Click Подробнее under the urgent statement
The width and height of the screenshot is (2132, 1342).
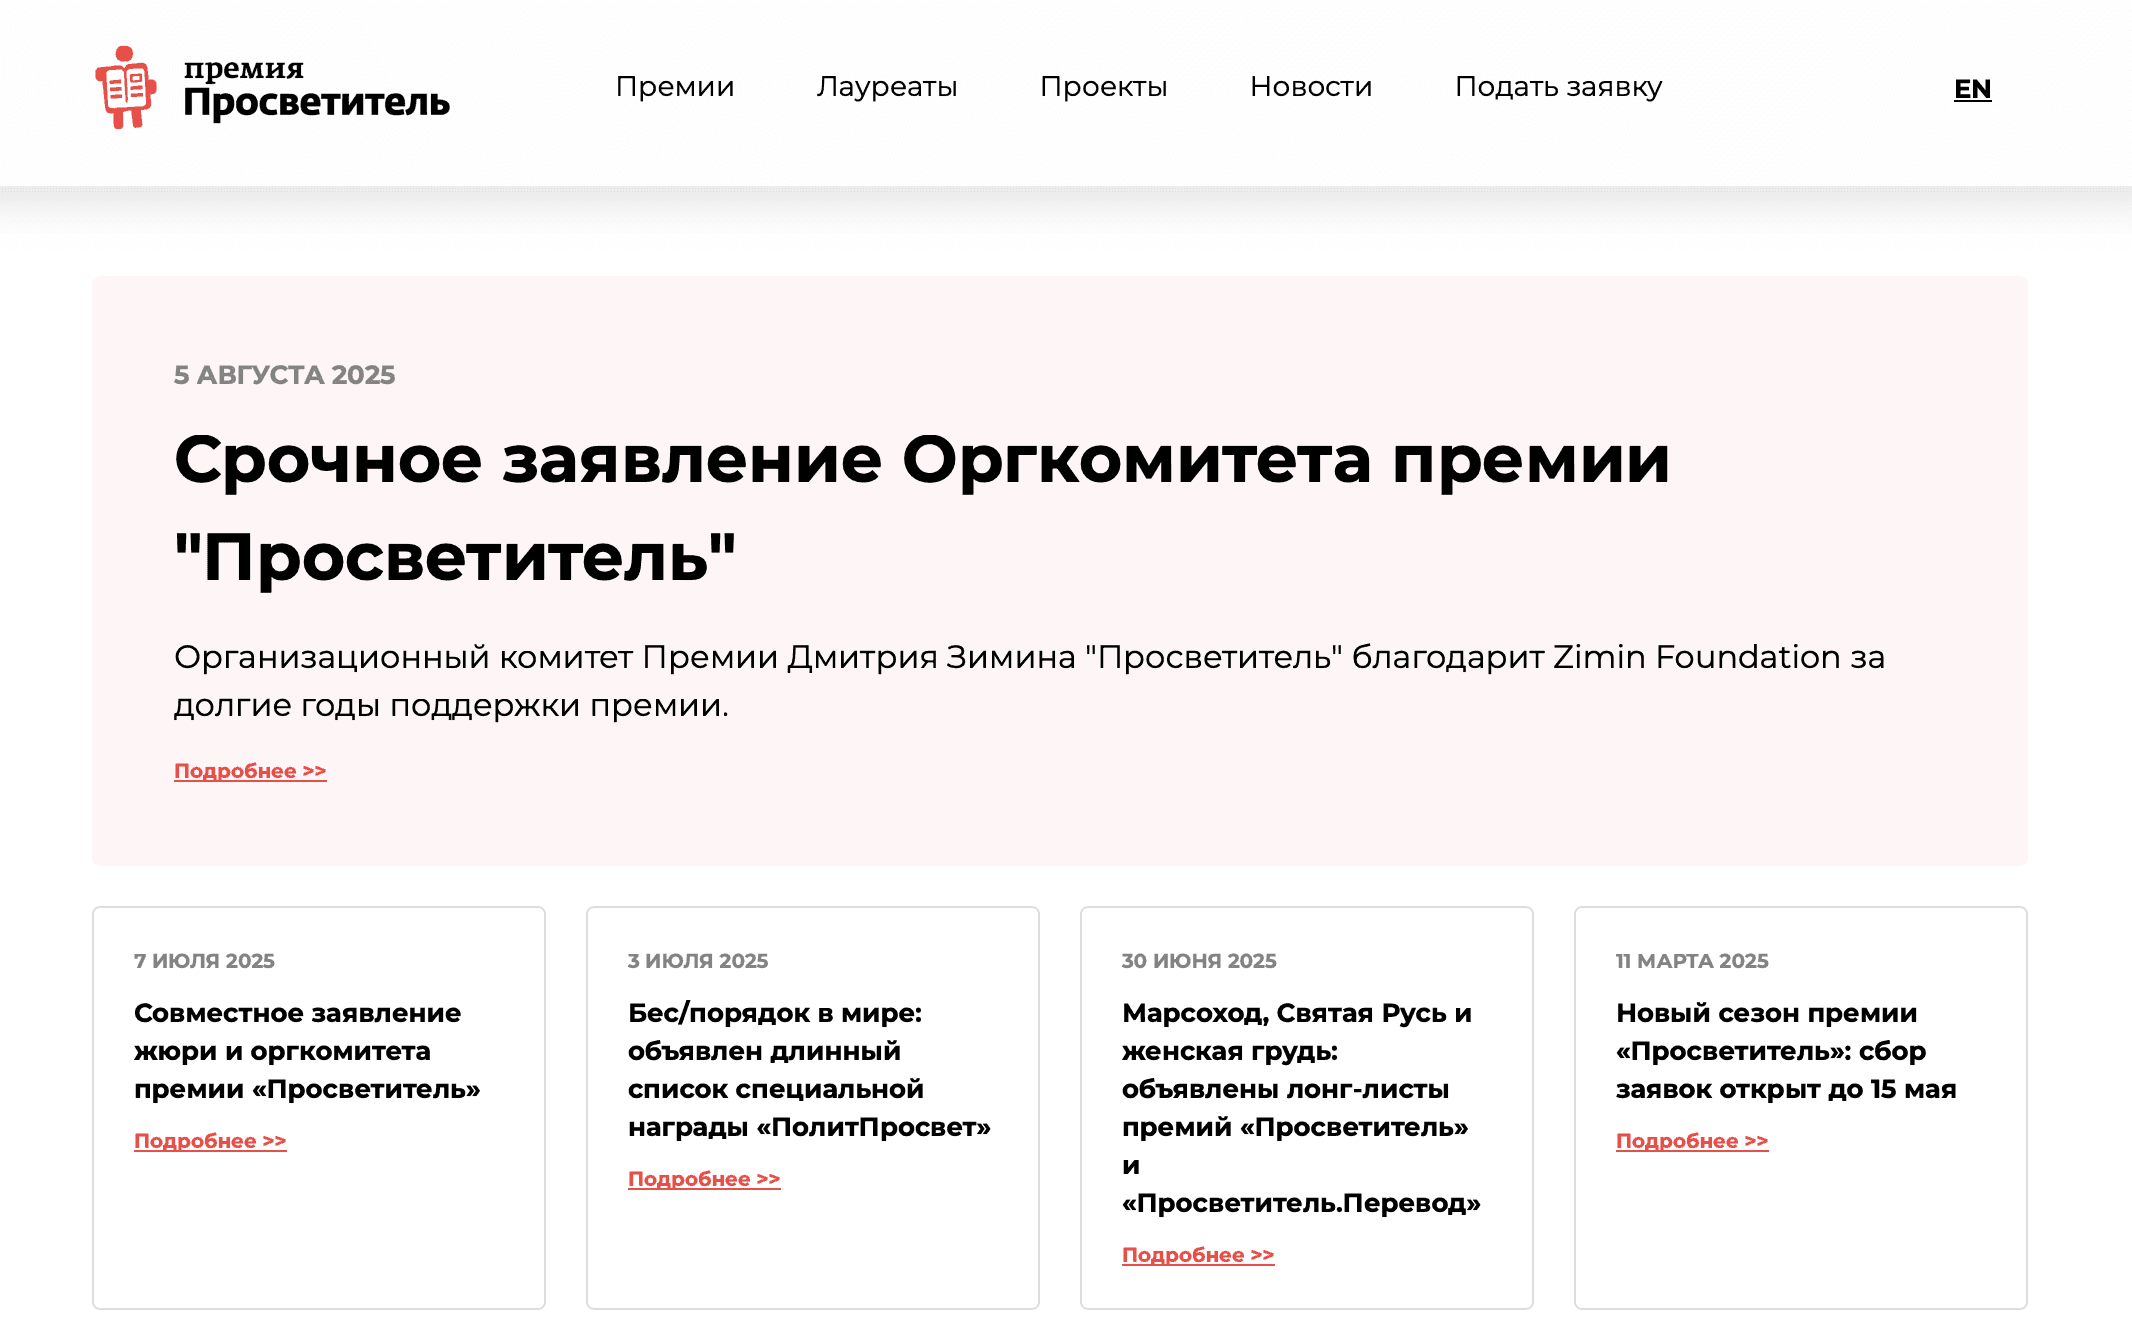coord(249,770)
